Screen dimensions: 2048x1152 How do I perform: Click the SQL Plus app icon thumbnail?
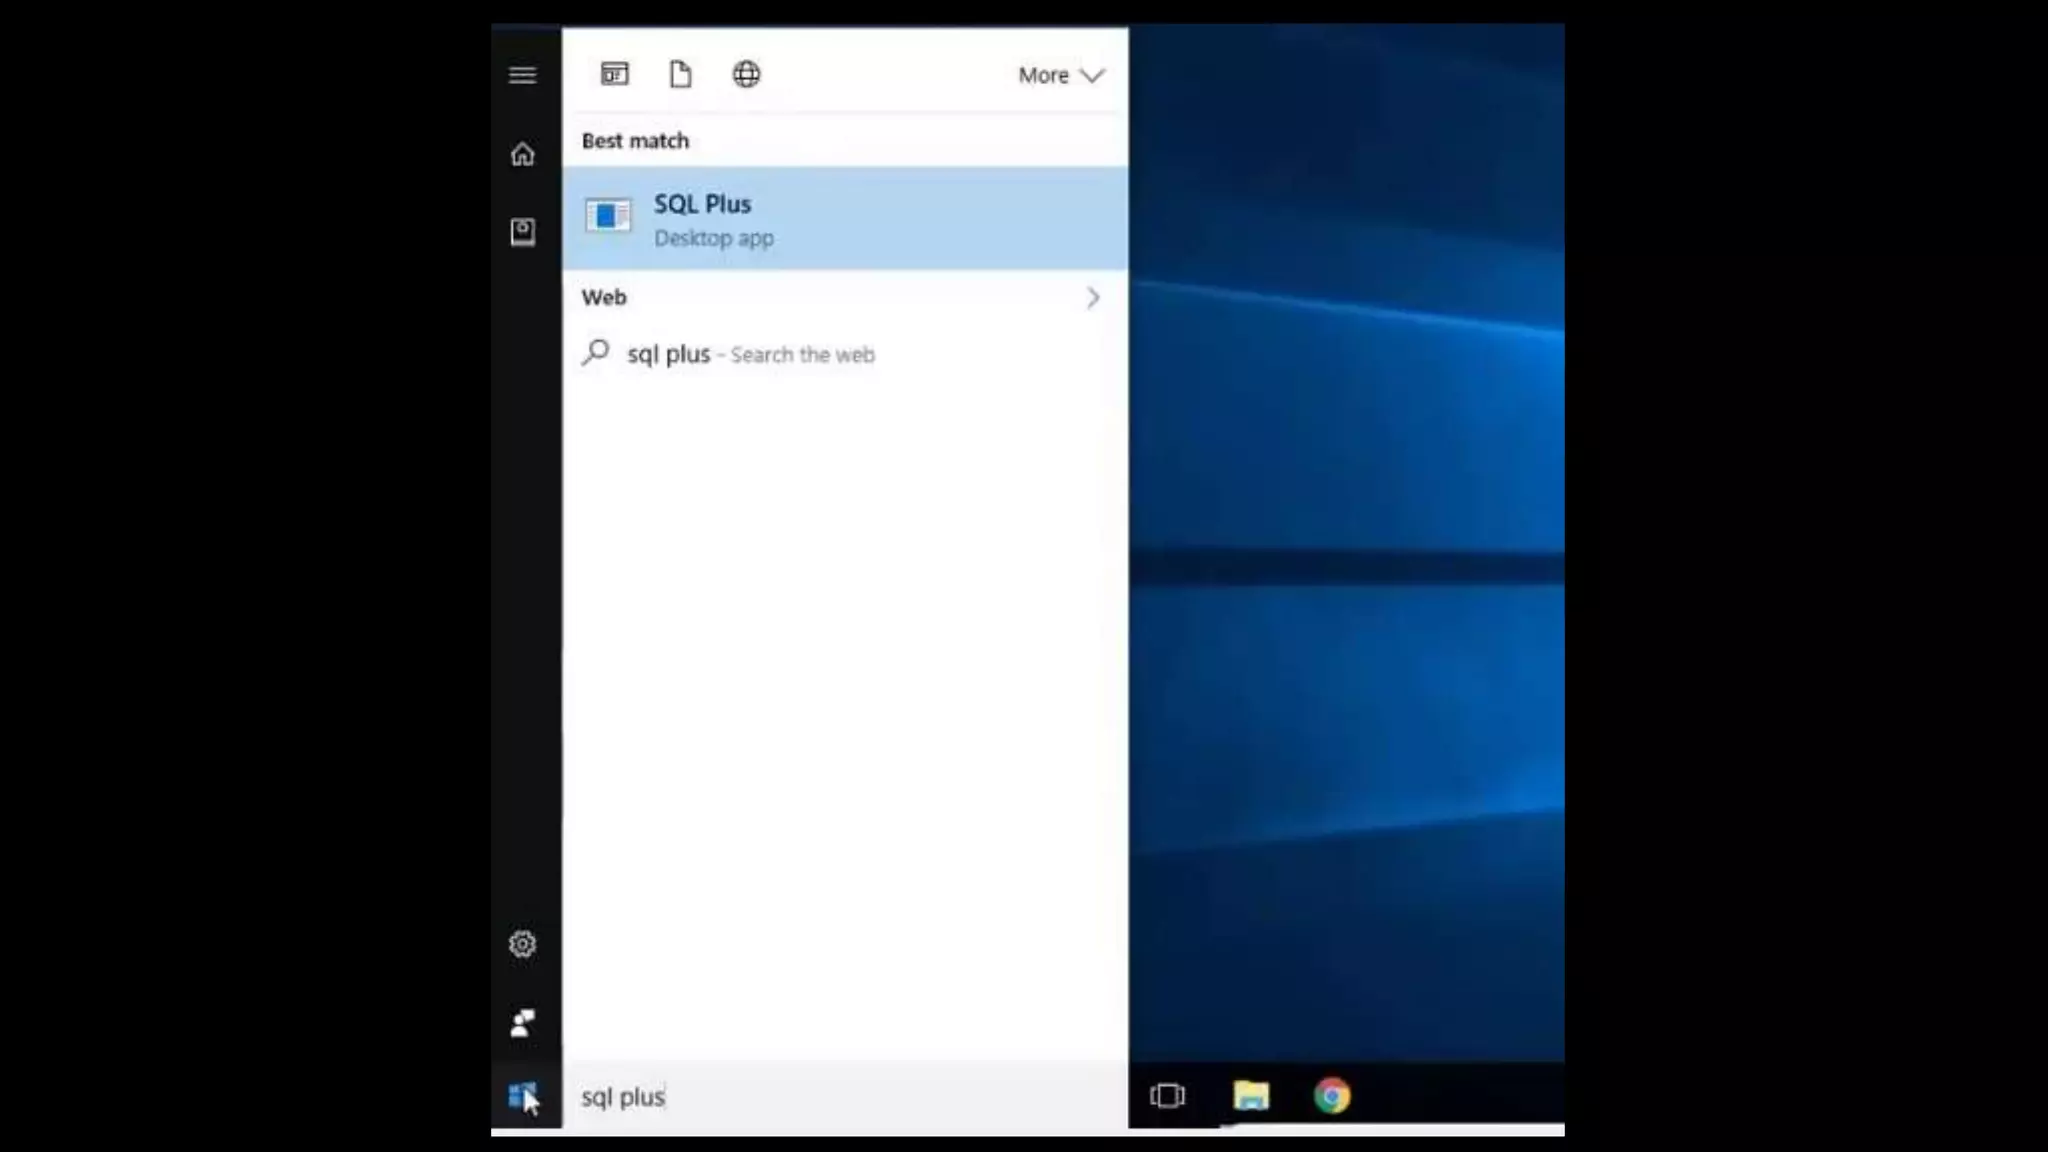click(608, 216)
